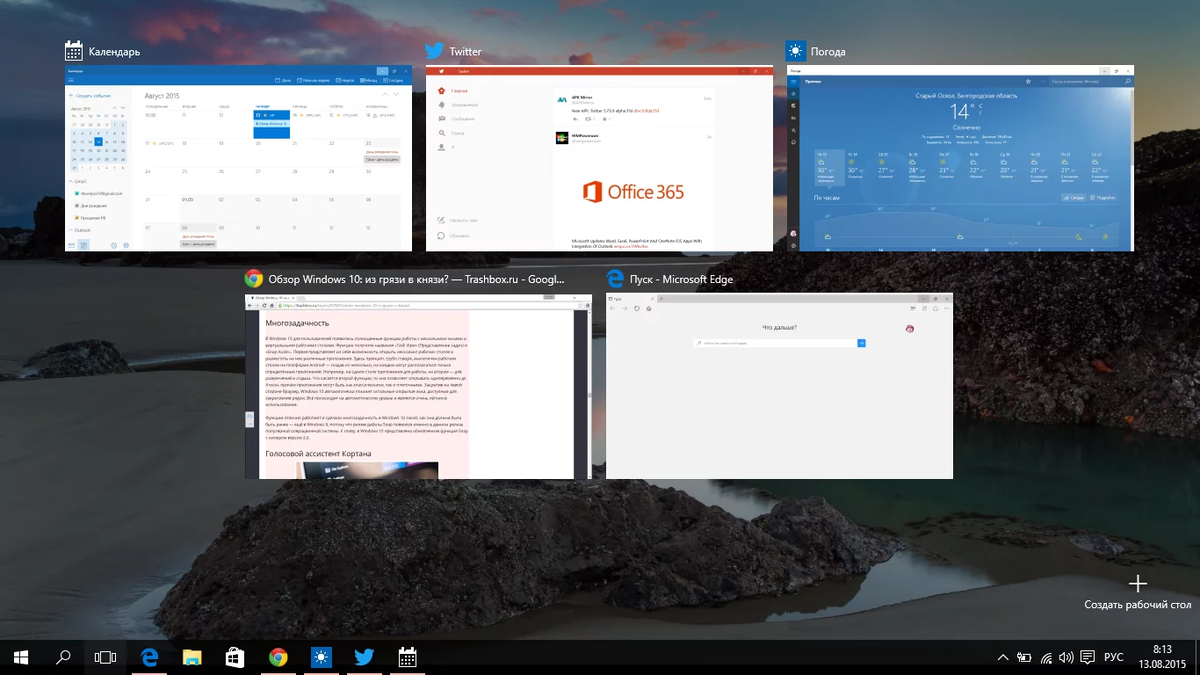1200x675 pixels.
Task: Open the Calendar taskbar icon
Action: (x=407, y=657)
